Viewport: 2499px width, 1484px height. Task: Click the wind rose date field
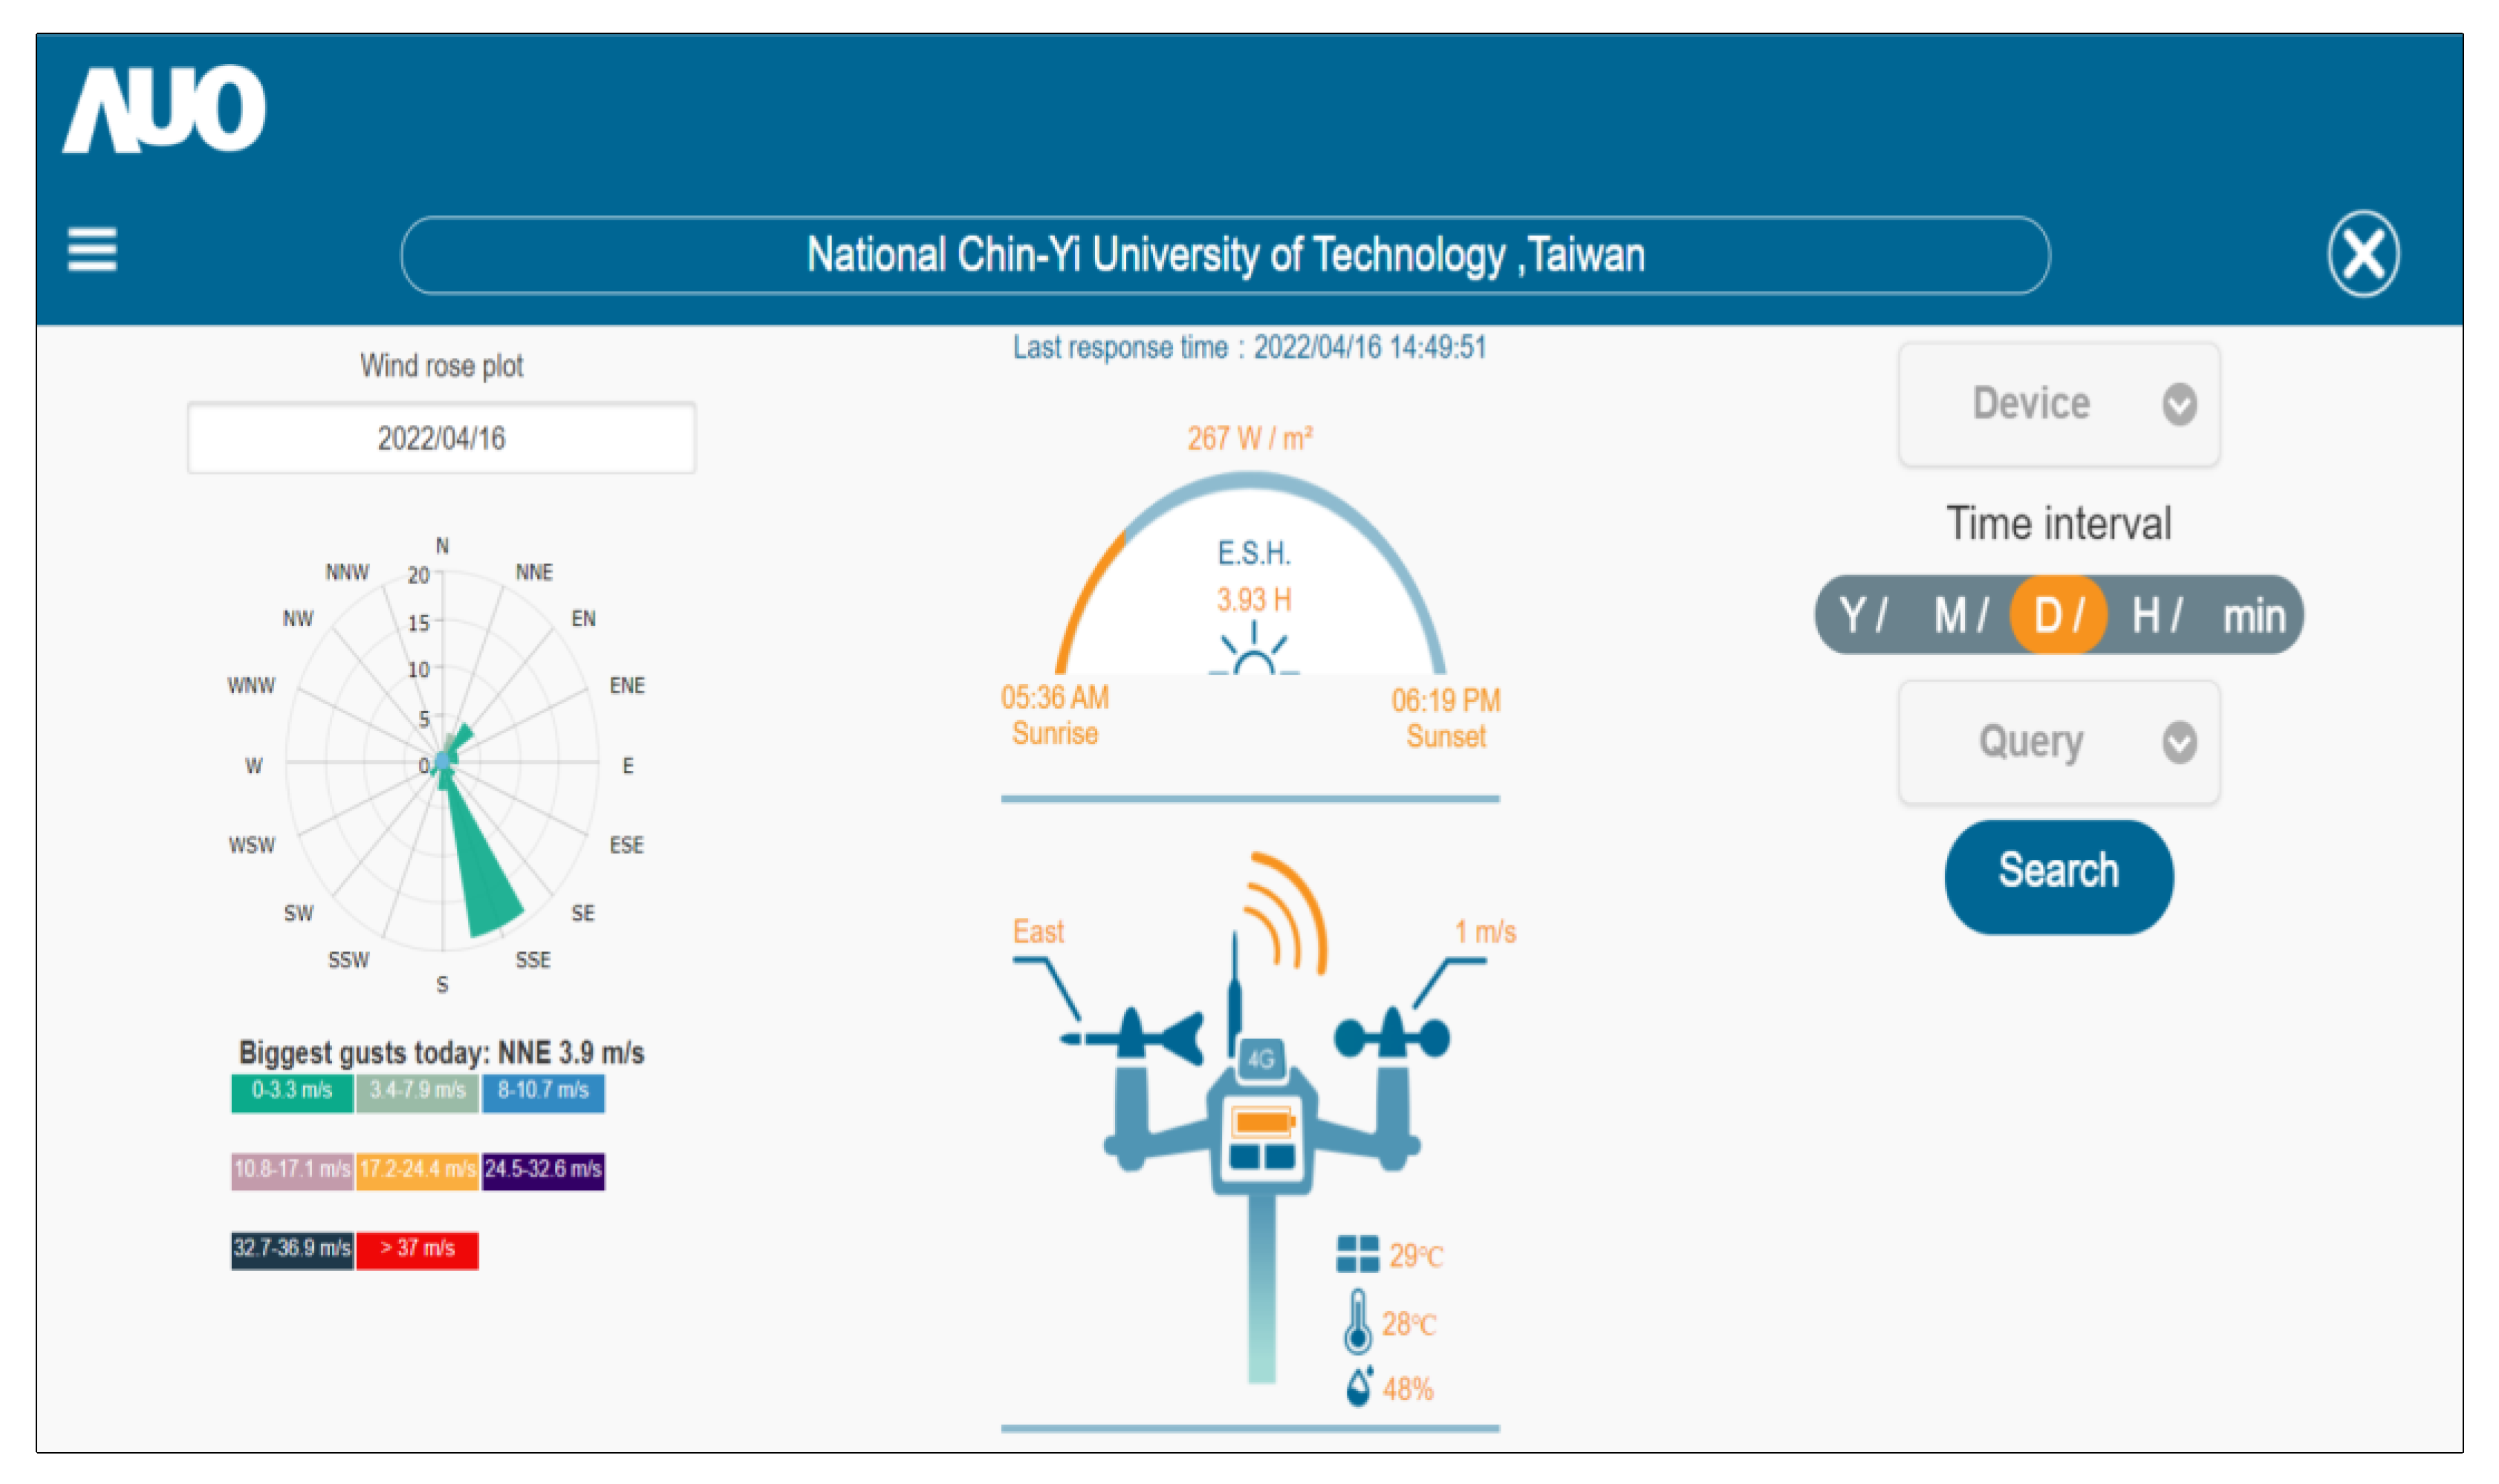click(441, 438)
